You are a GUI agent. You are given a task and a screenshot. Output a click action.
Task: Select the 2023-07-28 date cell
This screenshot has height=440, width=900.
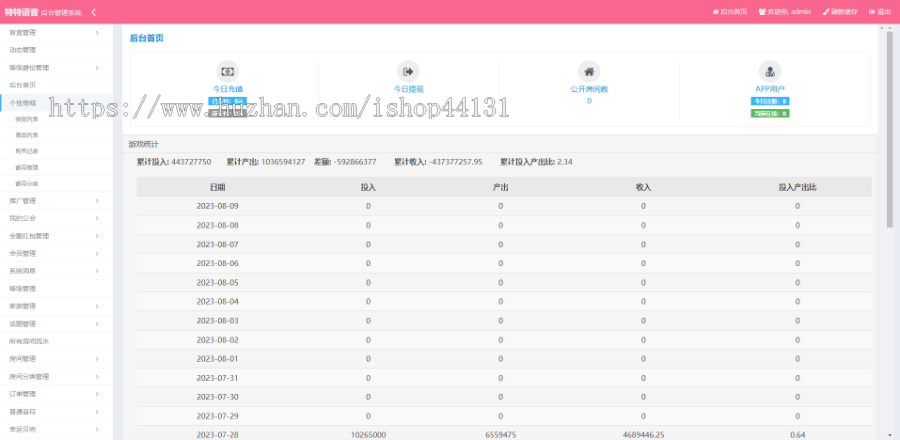point(218,435)
